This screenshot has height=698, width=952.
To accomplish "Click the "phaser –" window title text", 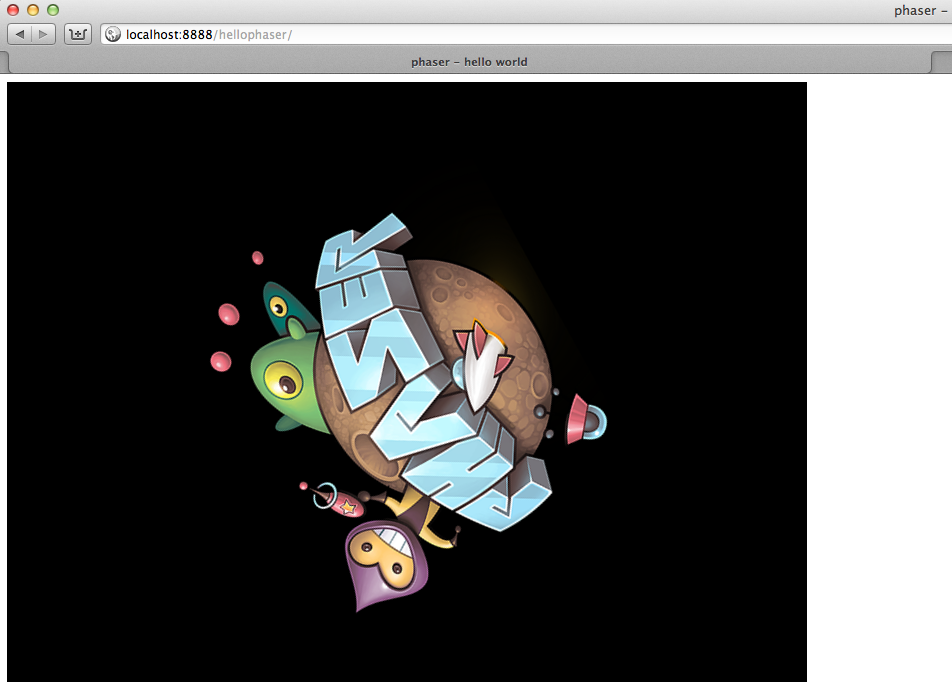I will (x=920, y=10).
